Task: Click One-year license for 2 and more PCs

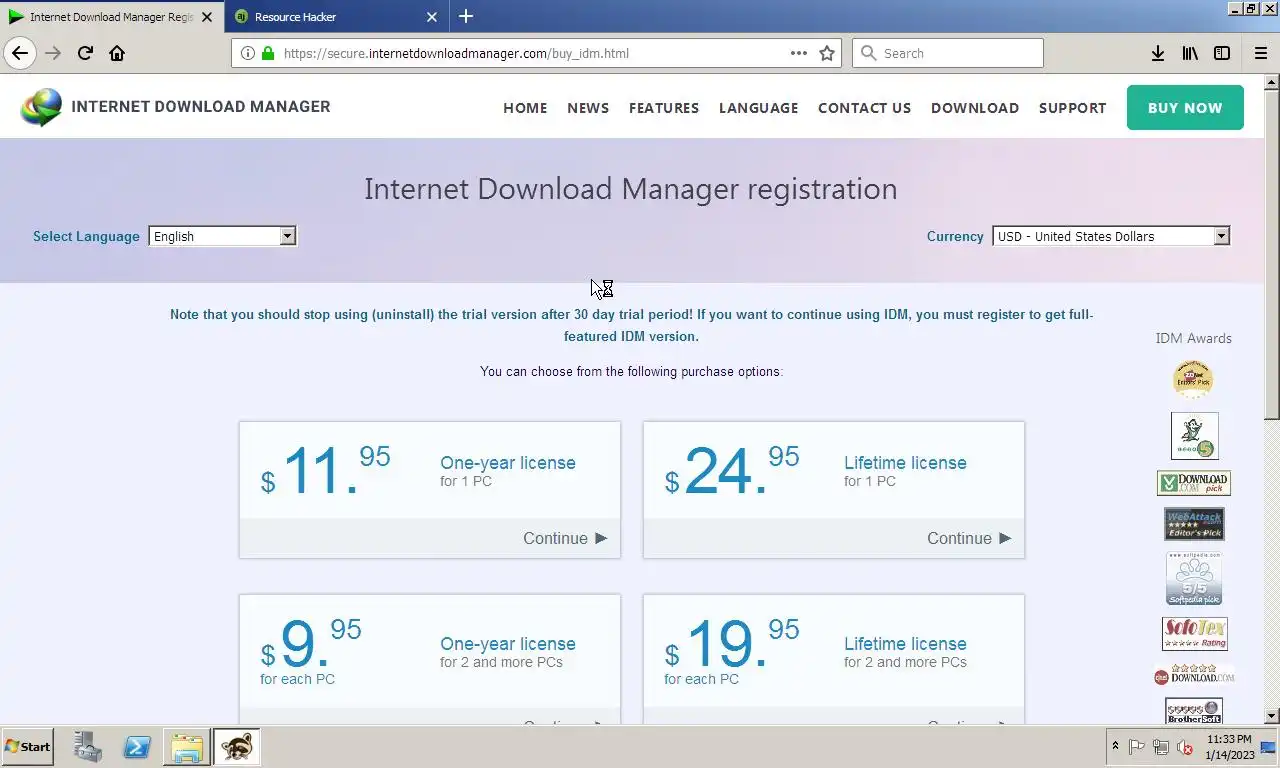Action: point(508,652)
